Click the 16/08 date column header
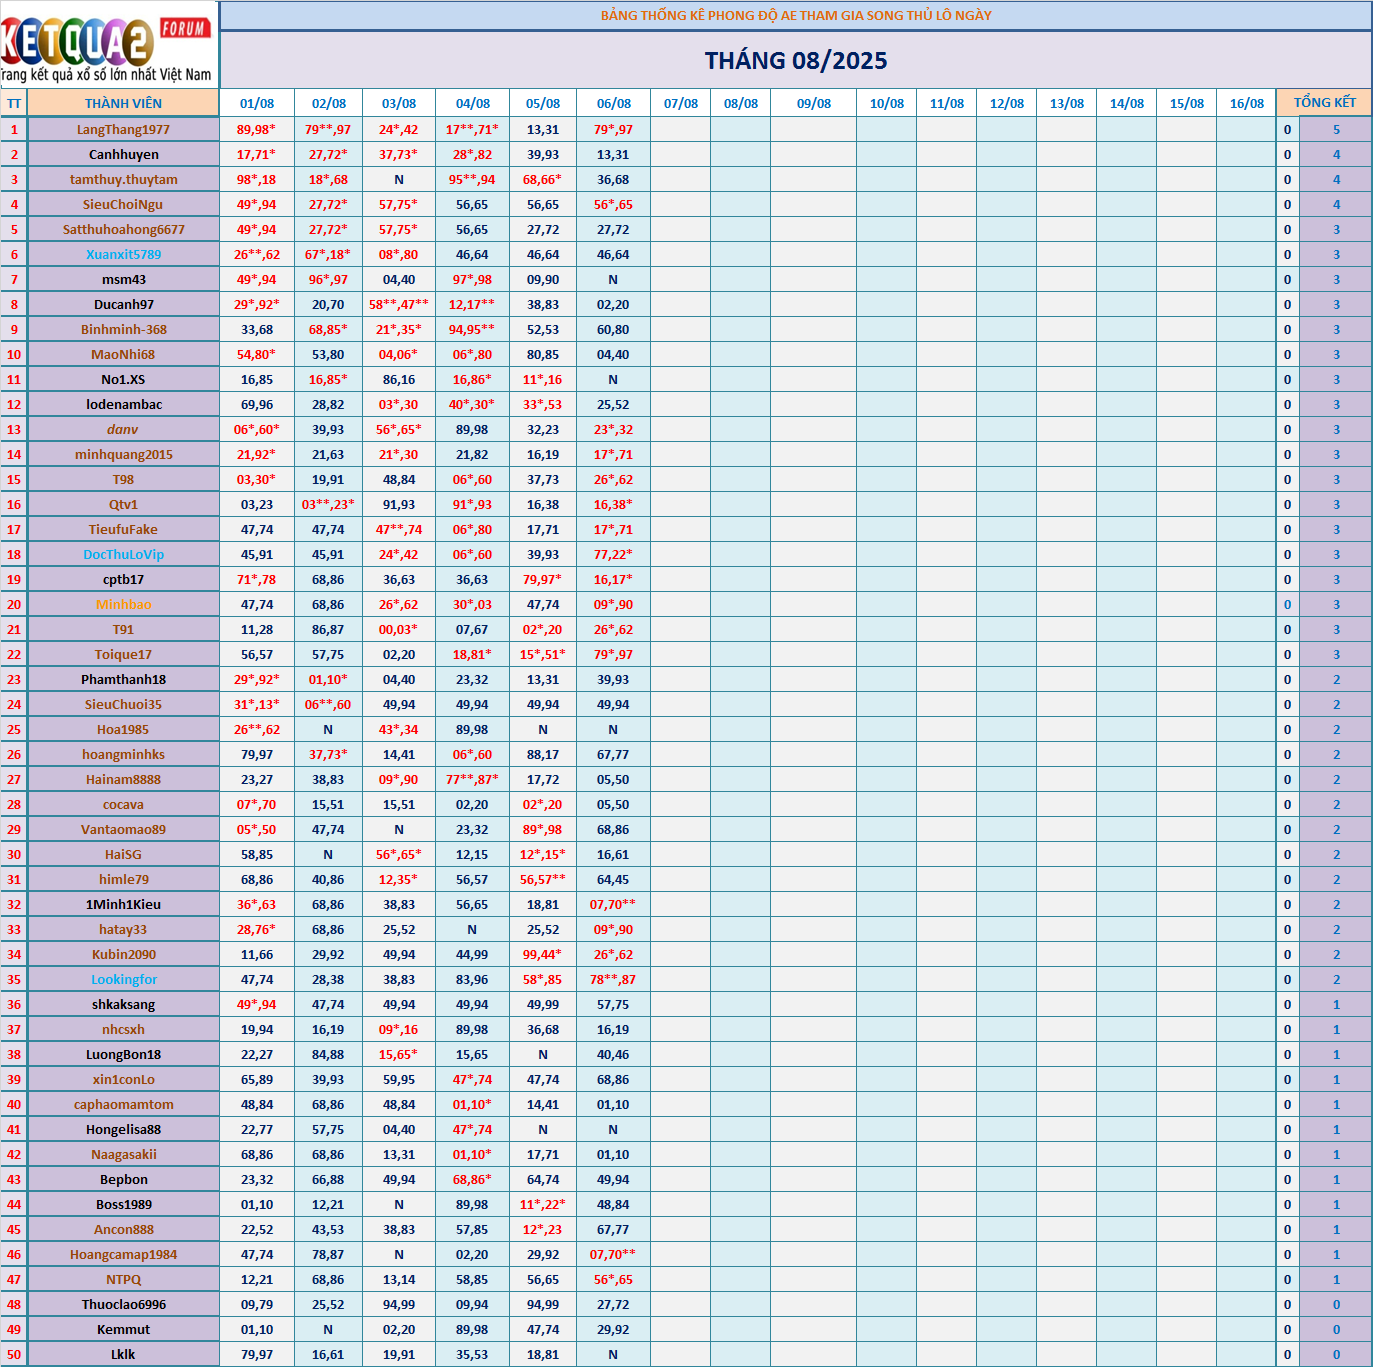1373x1367 pixels. (x=1246, y=103)
